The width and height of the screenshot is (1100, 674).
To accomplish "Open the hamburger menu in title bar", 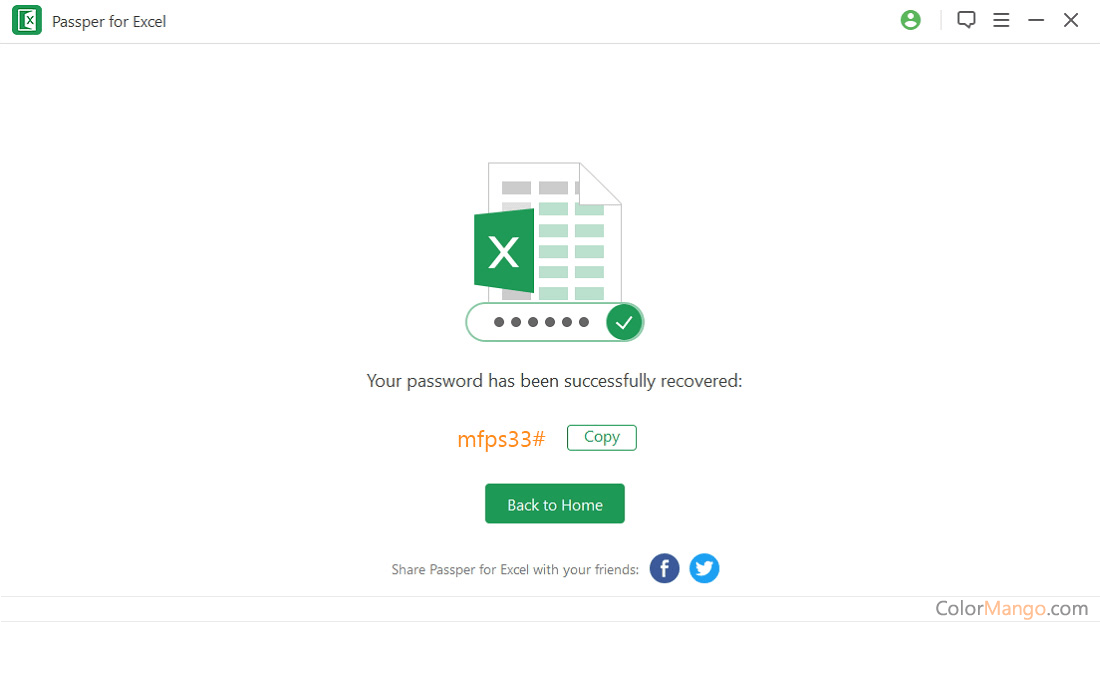I will tap(1001, 20).
